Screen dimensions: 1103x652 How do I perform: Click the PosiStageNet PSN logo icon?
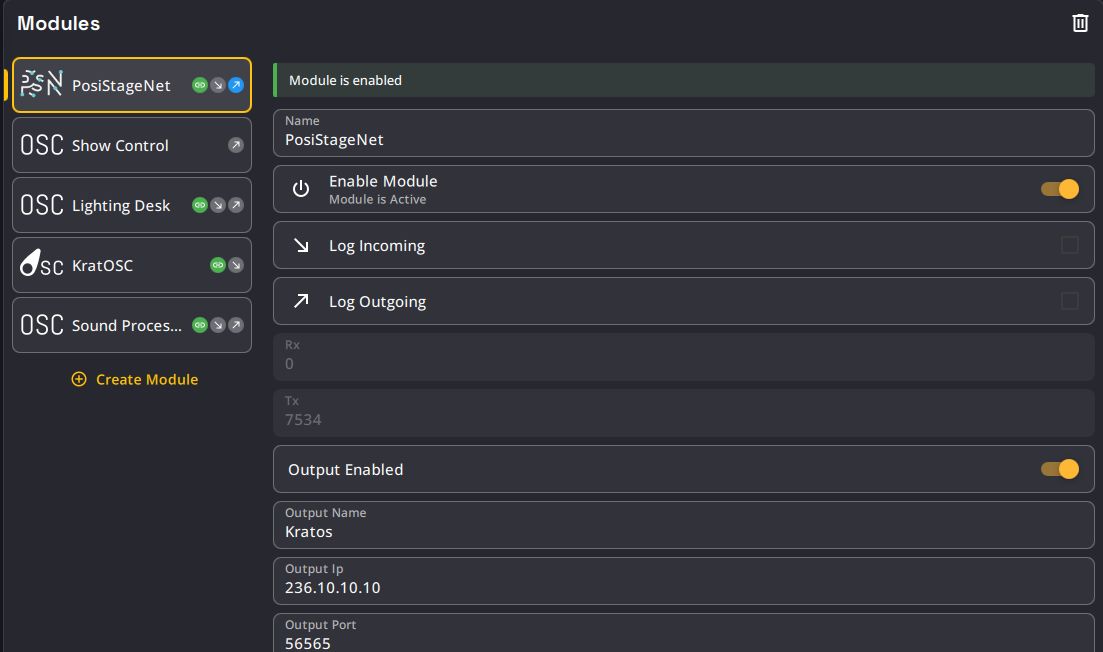pyautogui.click(x=42, y=85)
